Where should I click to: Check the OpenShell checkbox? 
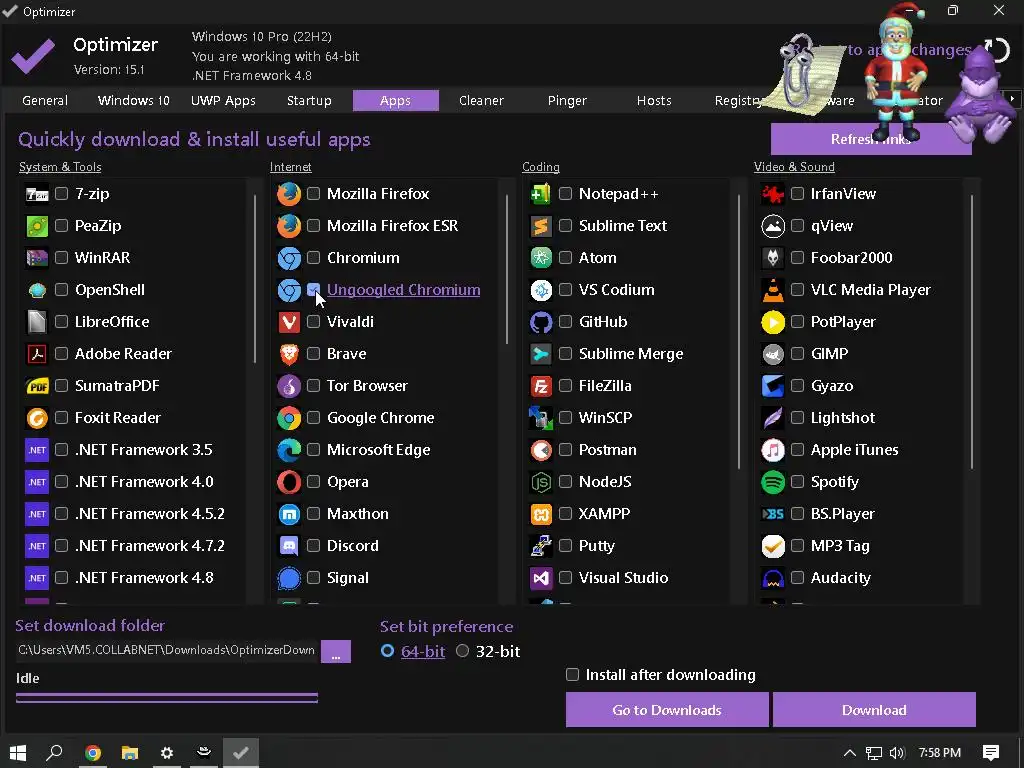pyautogui.click(x=61, y=289)
